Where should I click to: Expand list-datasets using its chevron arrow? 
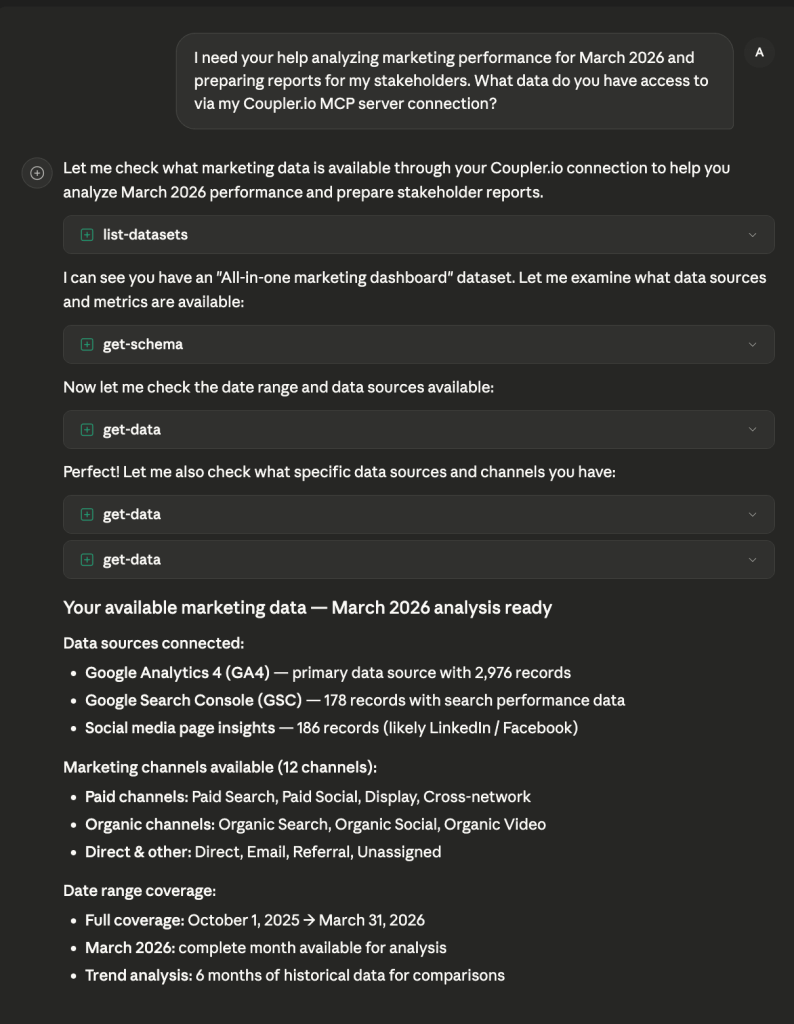point(752,235)
